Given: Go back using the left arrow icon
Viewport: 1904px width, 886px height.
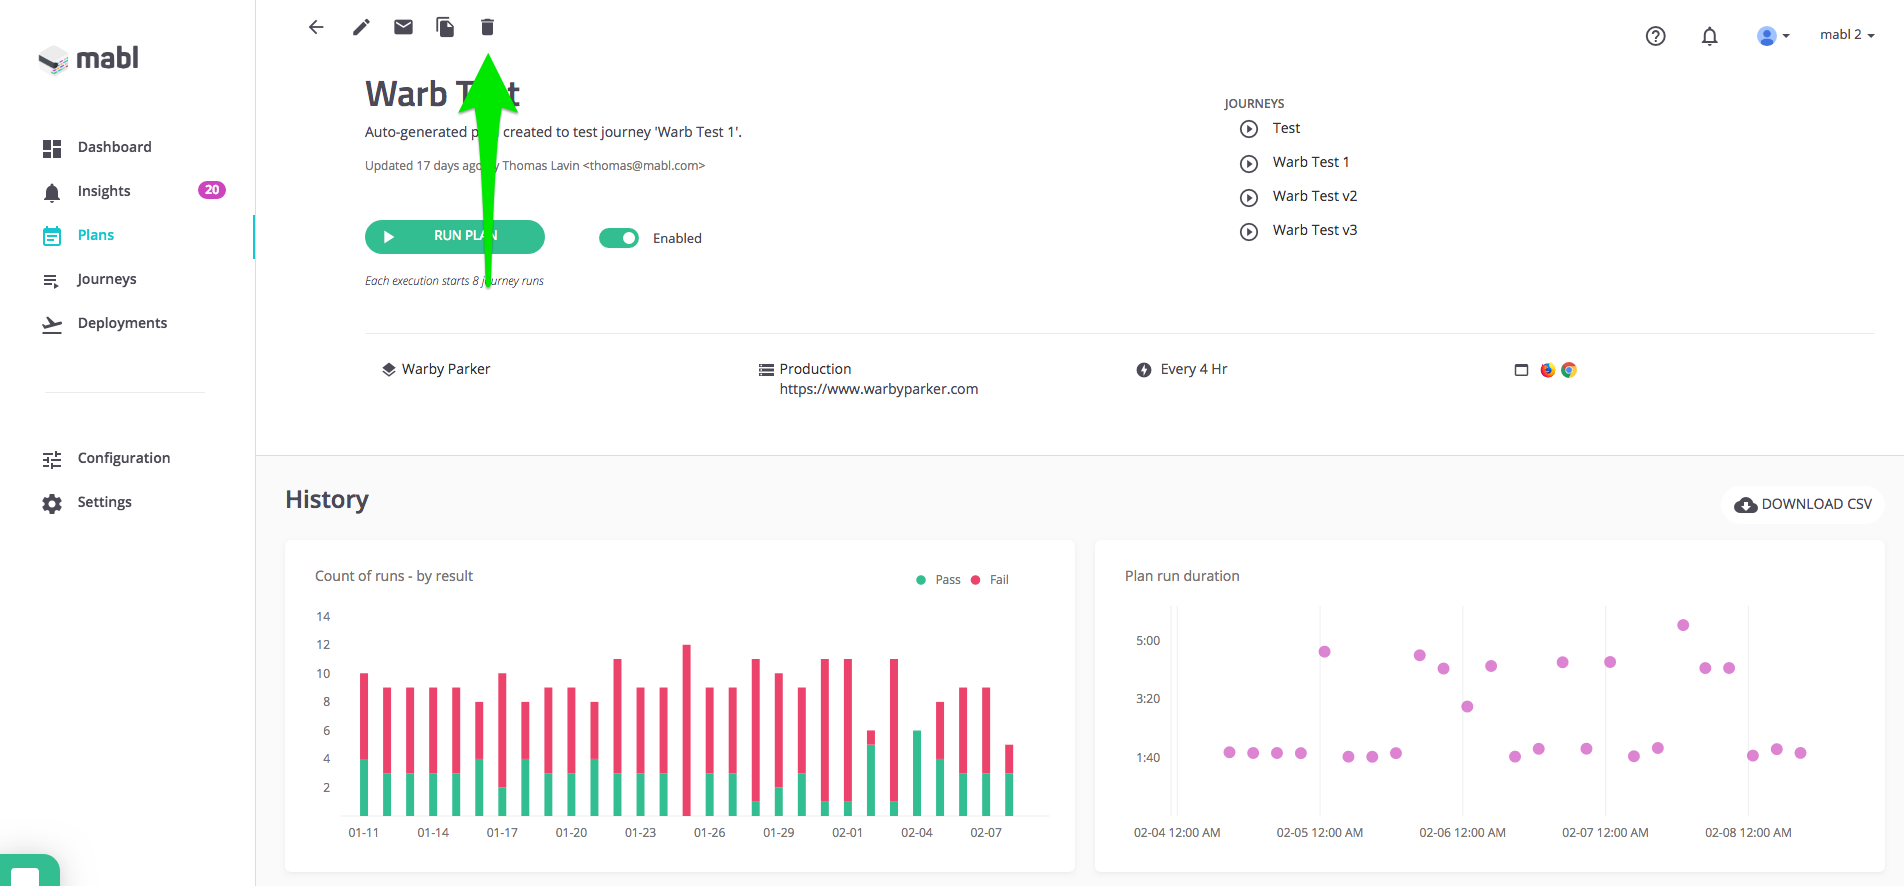Looking at the screenshot, I should coord(316,27).
